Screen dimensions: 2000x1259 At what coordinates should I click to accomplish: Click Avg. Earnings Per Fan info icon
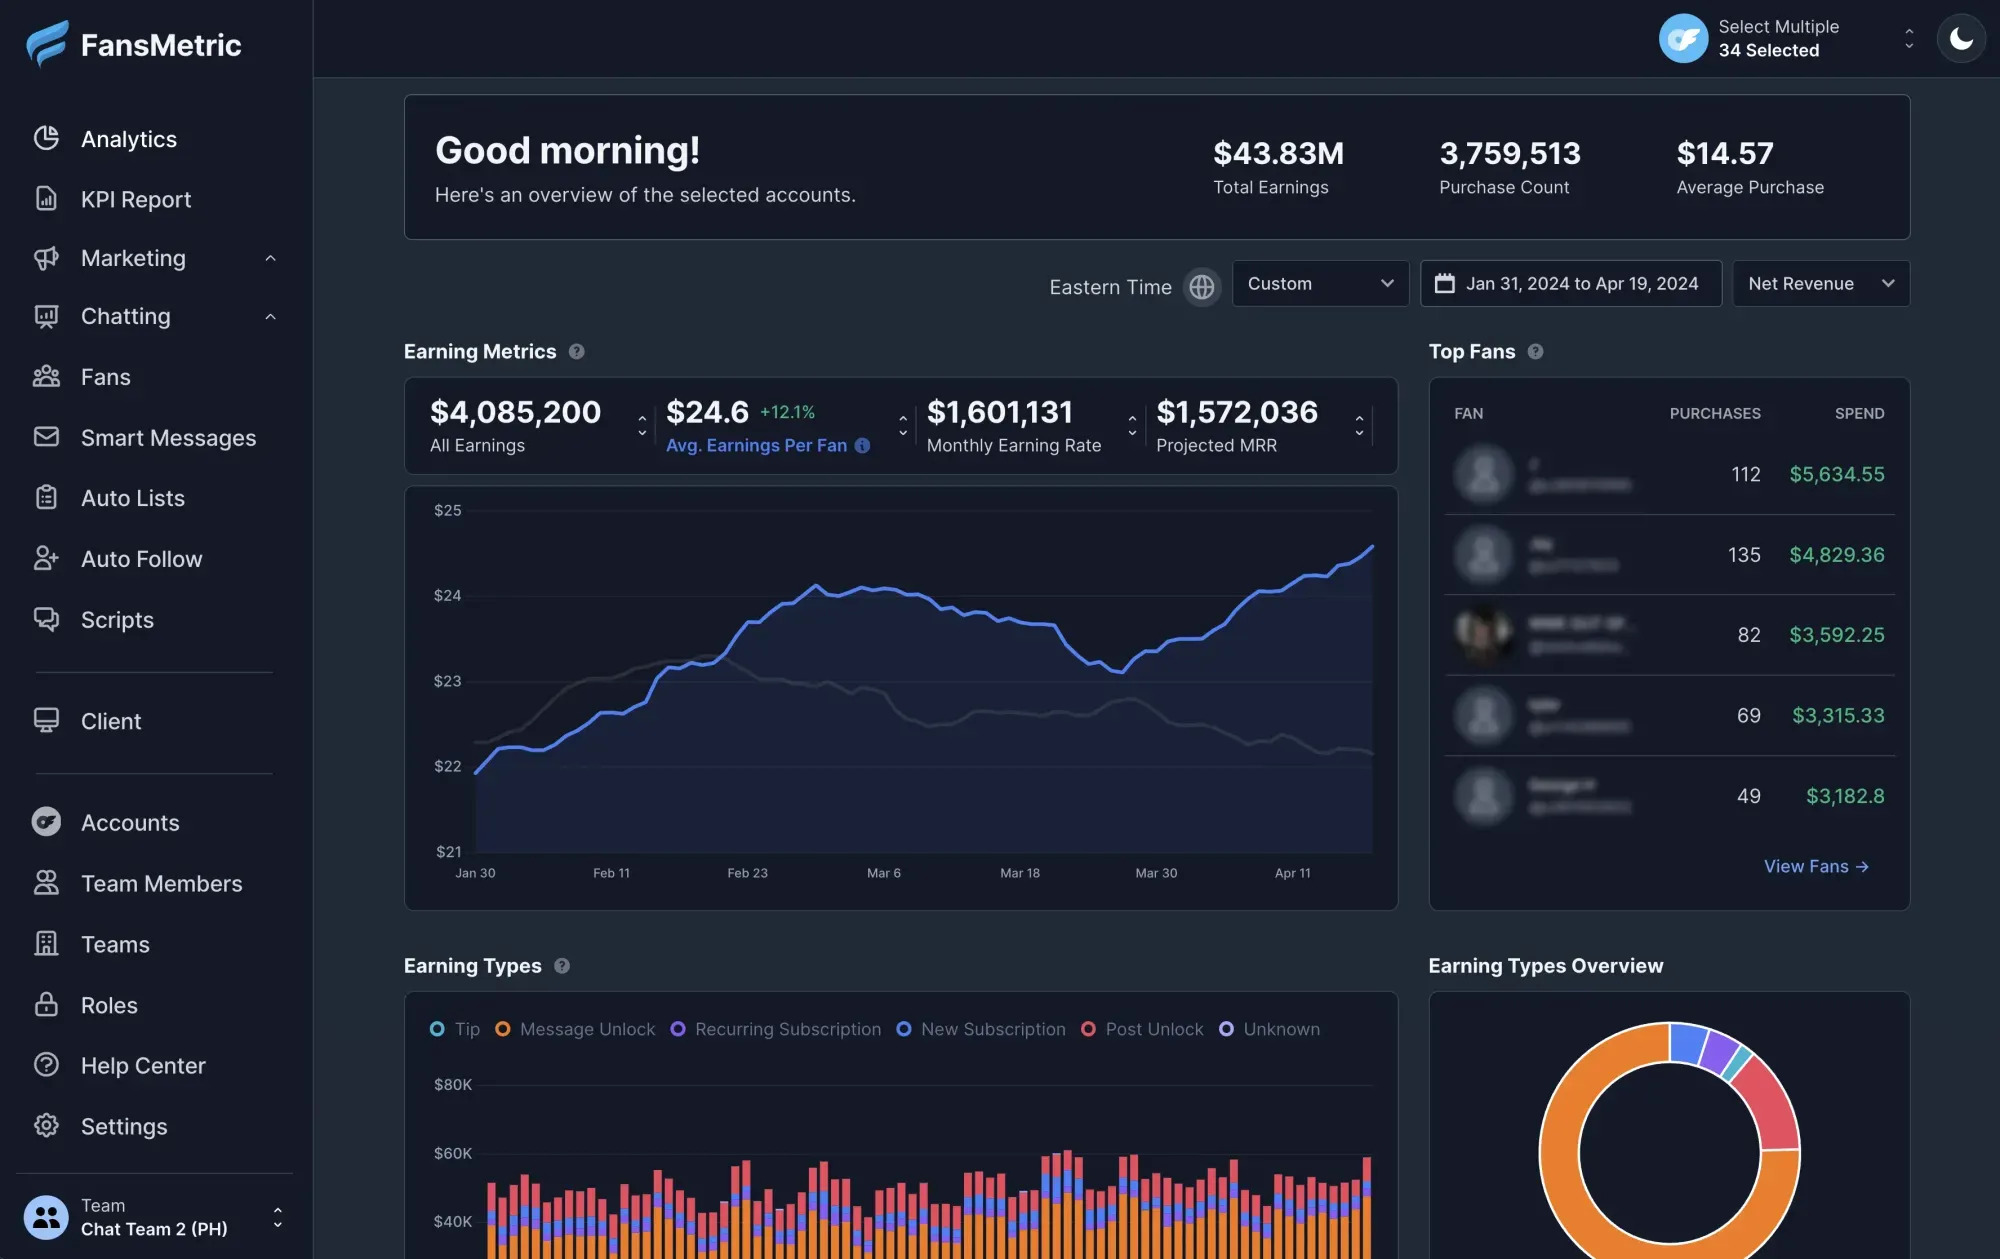tap(862, 446)
